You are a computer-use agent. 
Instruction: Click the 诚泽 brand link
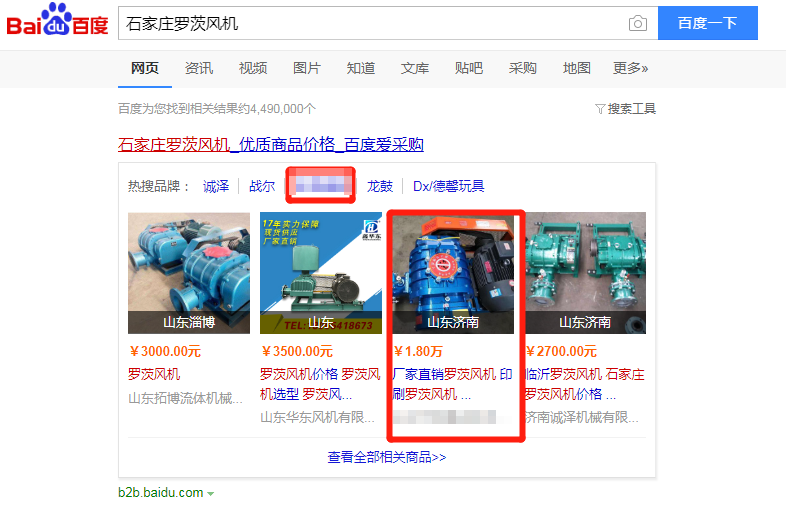(x=216, y=187)
